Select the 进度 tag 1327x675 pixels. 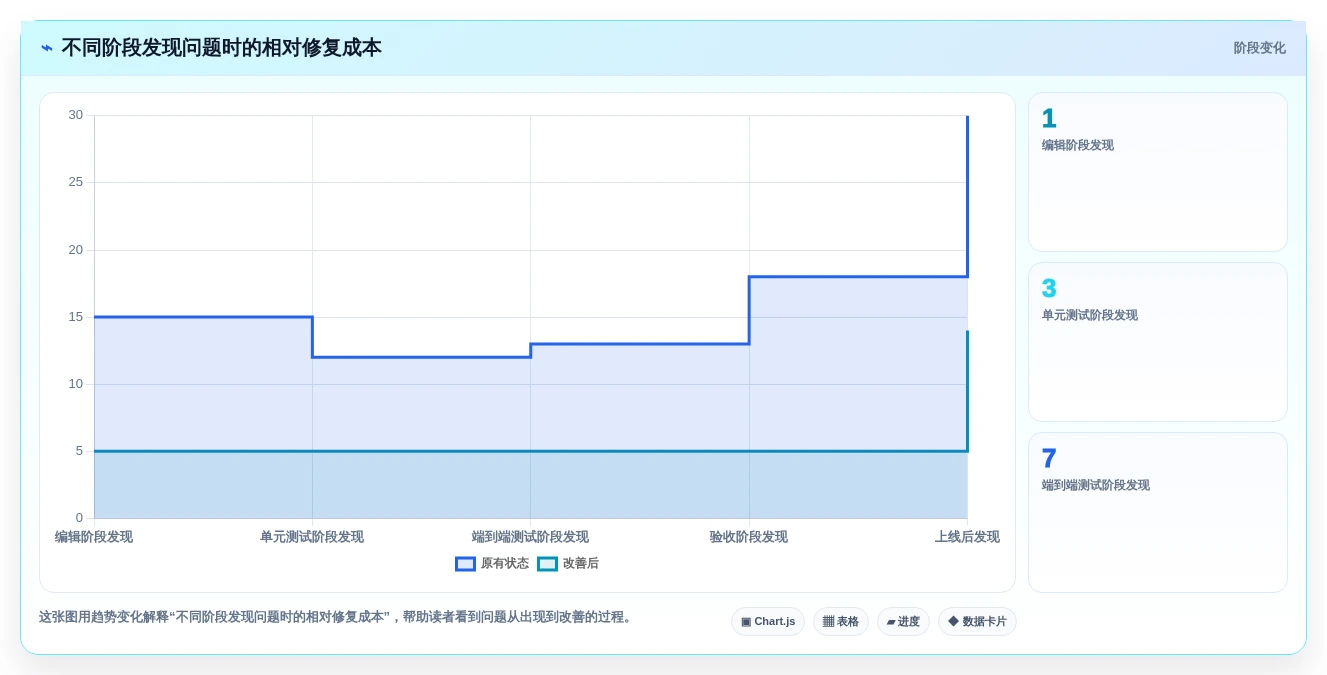click(903, 622)
